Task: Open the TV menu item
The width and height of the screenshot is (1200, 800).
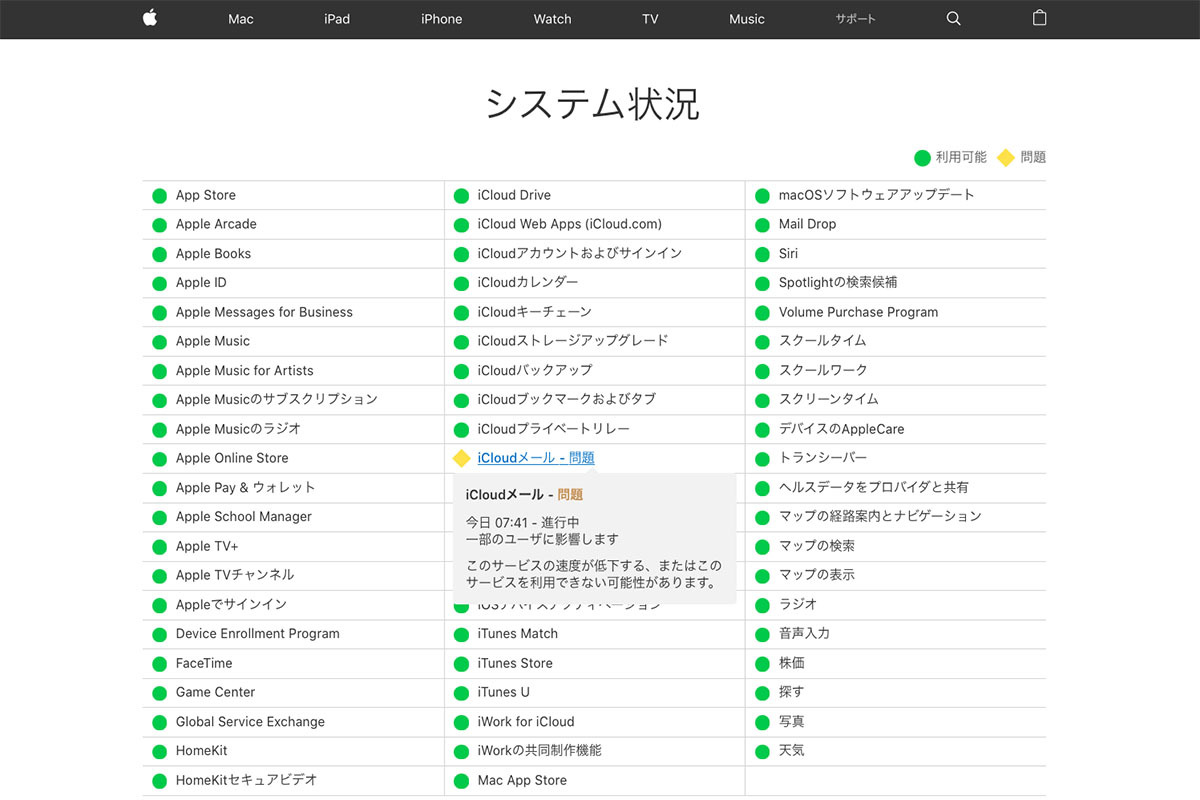Action: pos(650,19)
